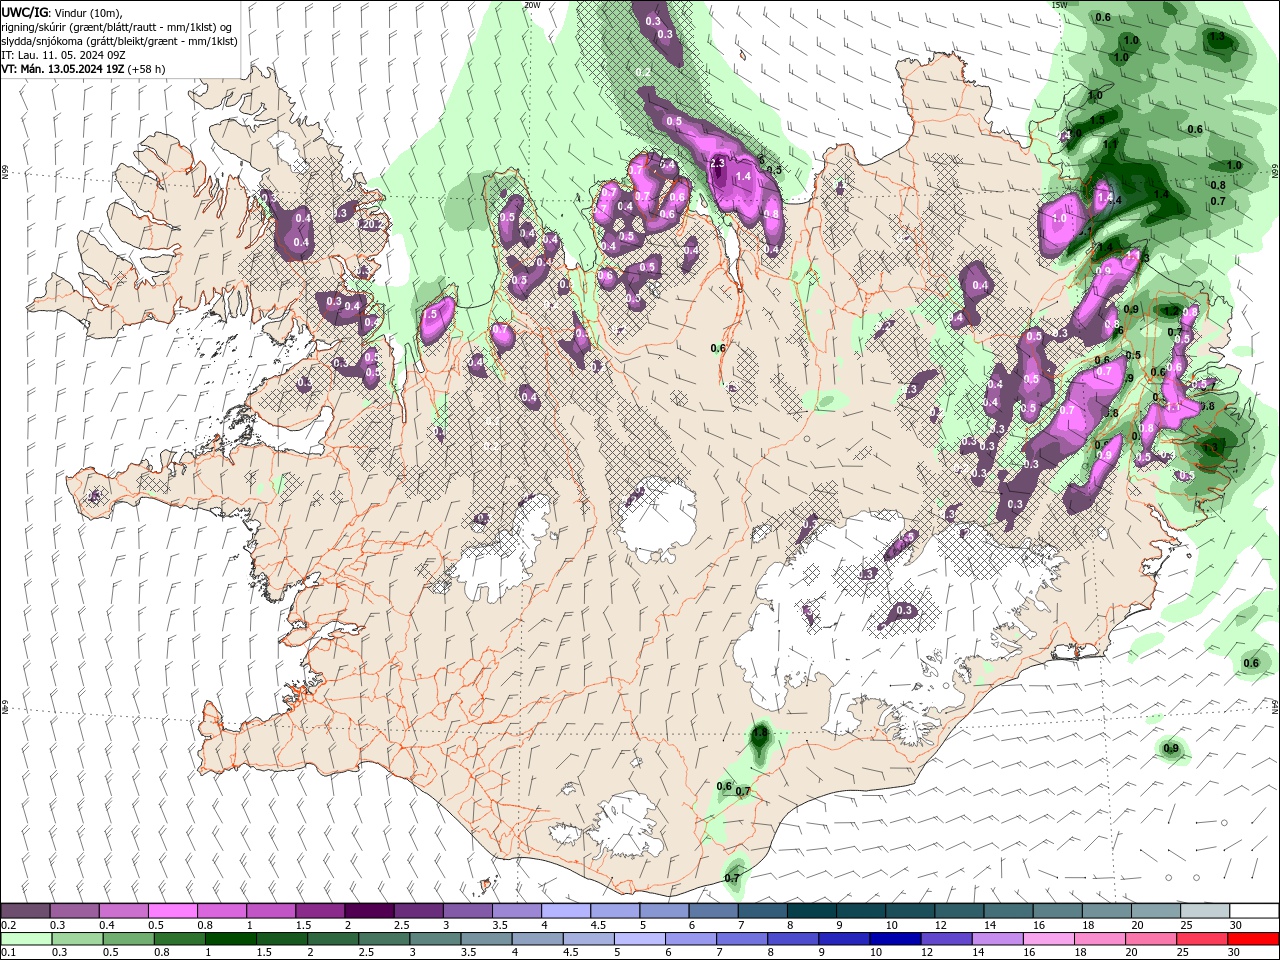Viewport: 1280px width, 960px height.
Task: Pick the magenta 1–1.5 snow legend swatch
Action: click(x=270, y=911)
